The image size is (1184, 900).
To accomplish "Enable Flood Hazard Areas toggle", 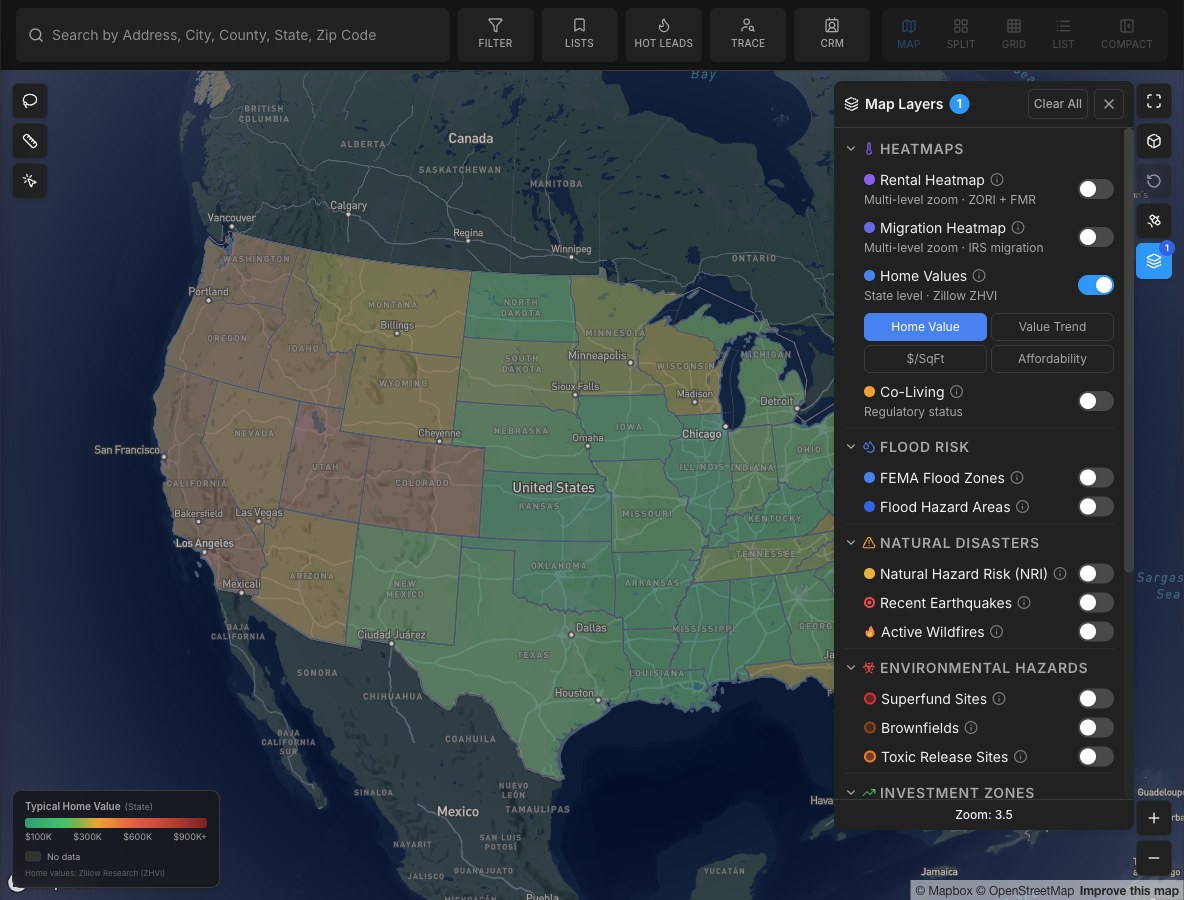I will pyautogui.click(x=1096, y=507).
